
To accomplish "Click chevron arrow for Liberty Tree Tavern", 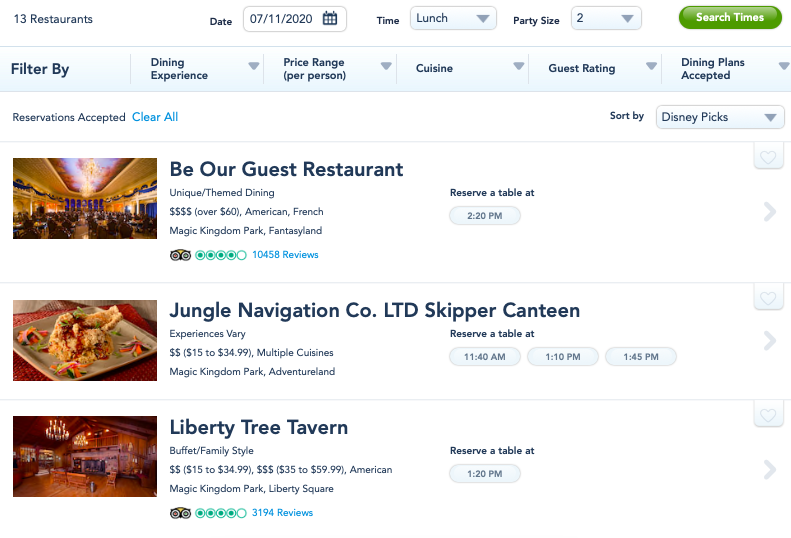I will (769, 469).
